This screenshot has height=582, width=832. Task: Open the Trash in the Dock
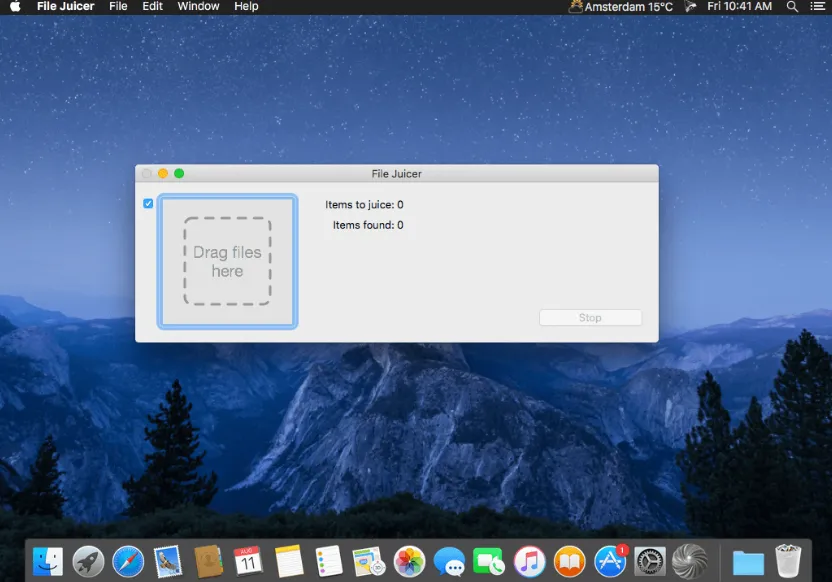click(788, 561)
